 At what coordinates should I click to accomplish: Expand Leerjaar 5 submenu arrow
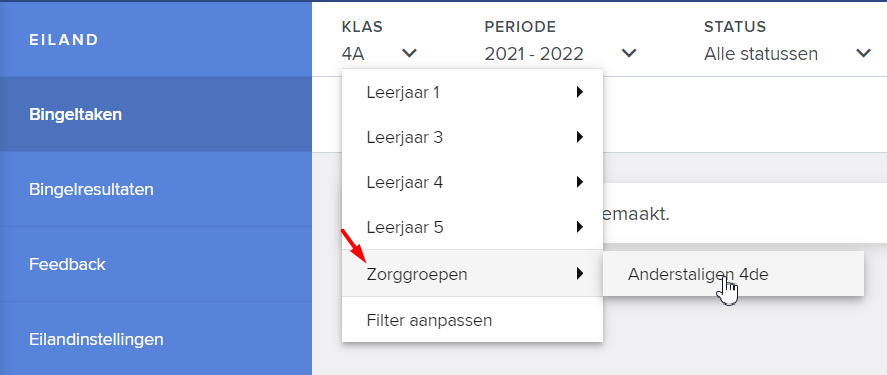(579, 227)
